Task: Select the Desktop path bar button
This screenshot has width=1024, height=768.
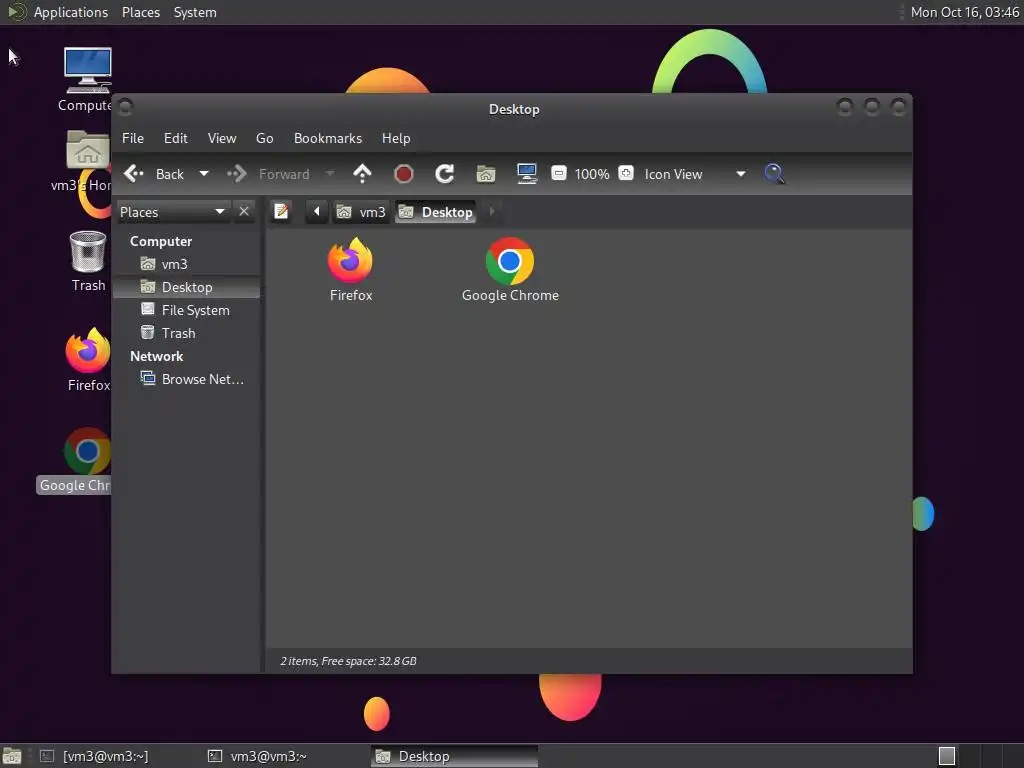Action: point(436,212)
